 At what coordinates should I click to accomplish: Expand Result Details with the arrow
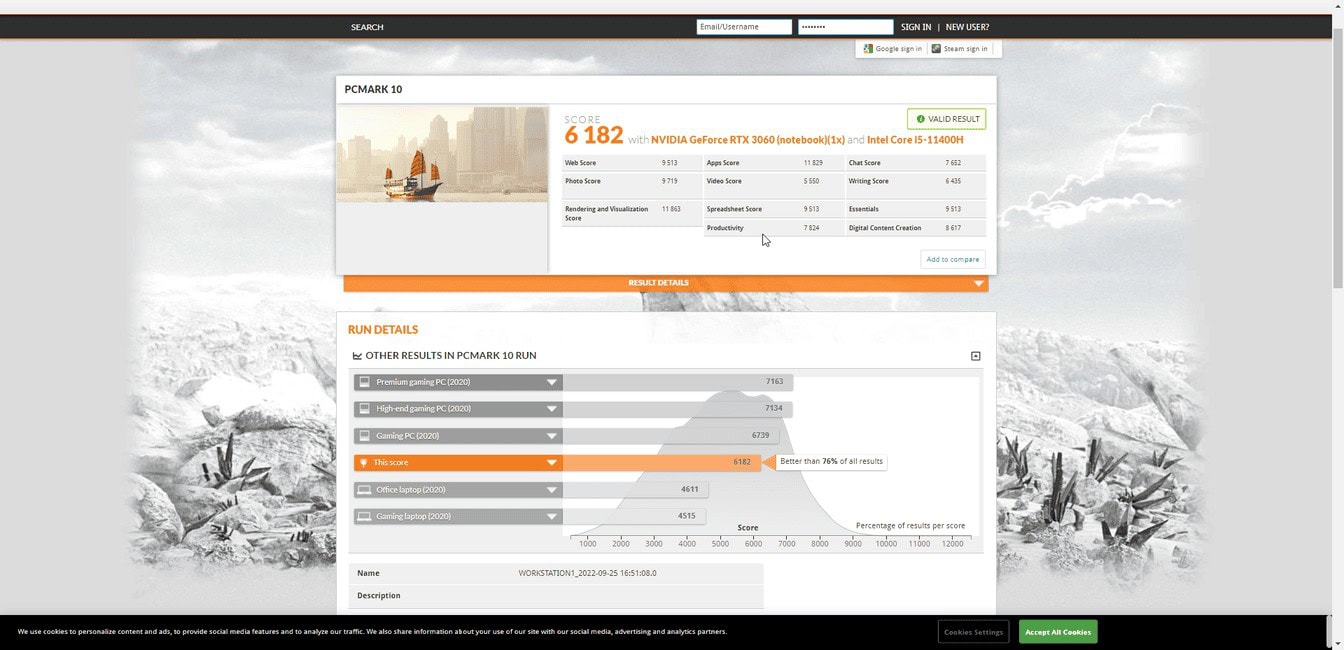coord(979,284)
